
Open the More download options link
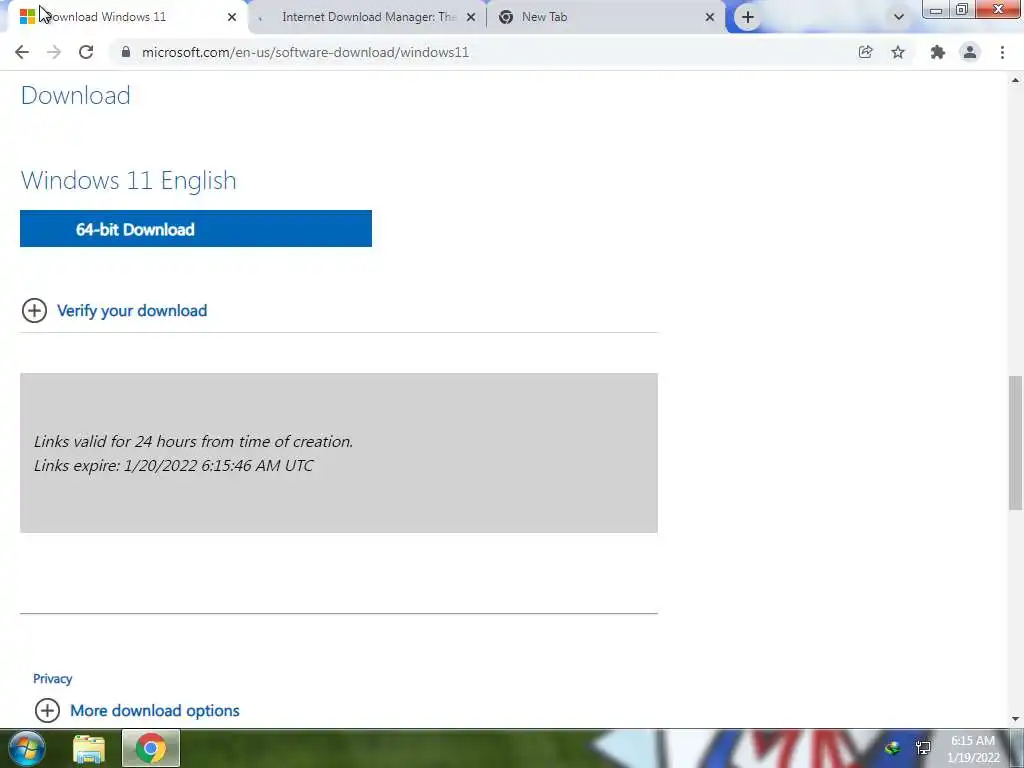[155, 711]
